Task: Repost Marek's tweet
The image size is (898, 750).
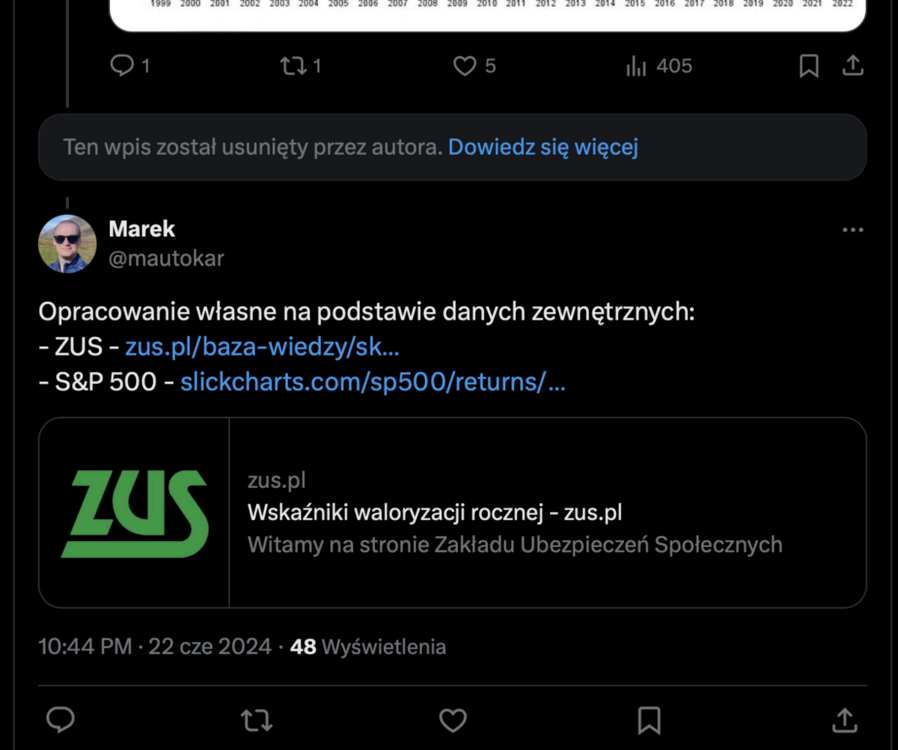Action: [x=256, y=719]
